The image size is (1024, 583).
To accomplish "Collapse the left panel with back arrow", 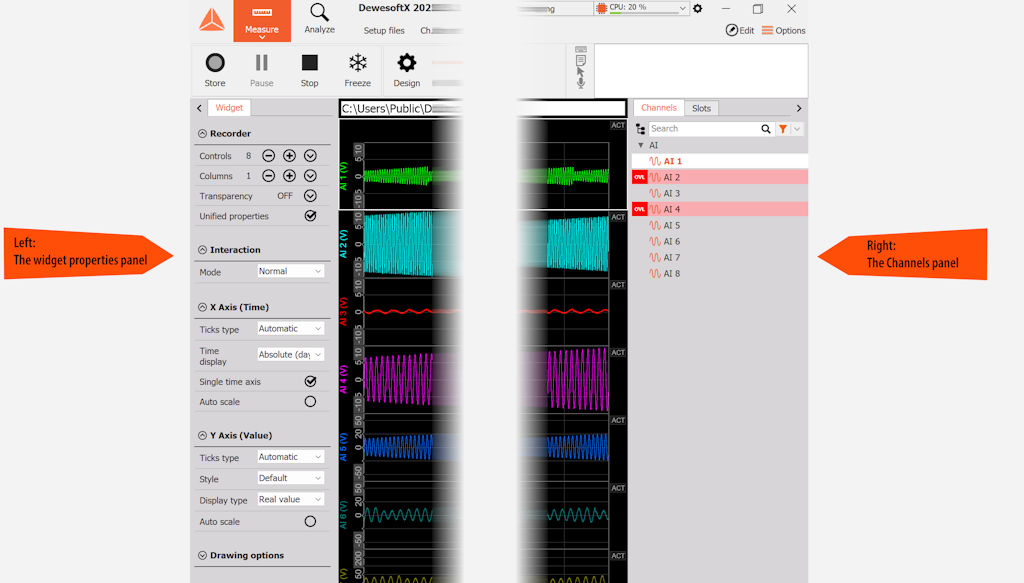I will [x=199, y=108].
